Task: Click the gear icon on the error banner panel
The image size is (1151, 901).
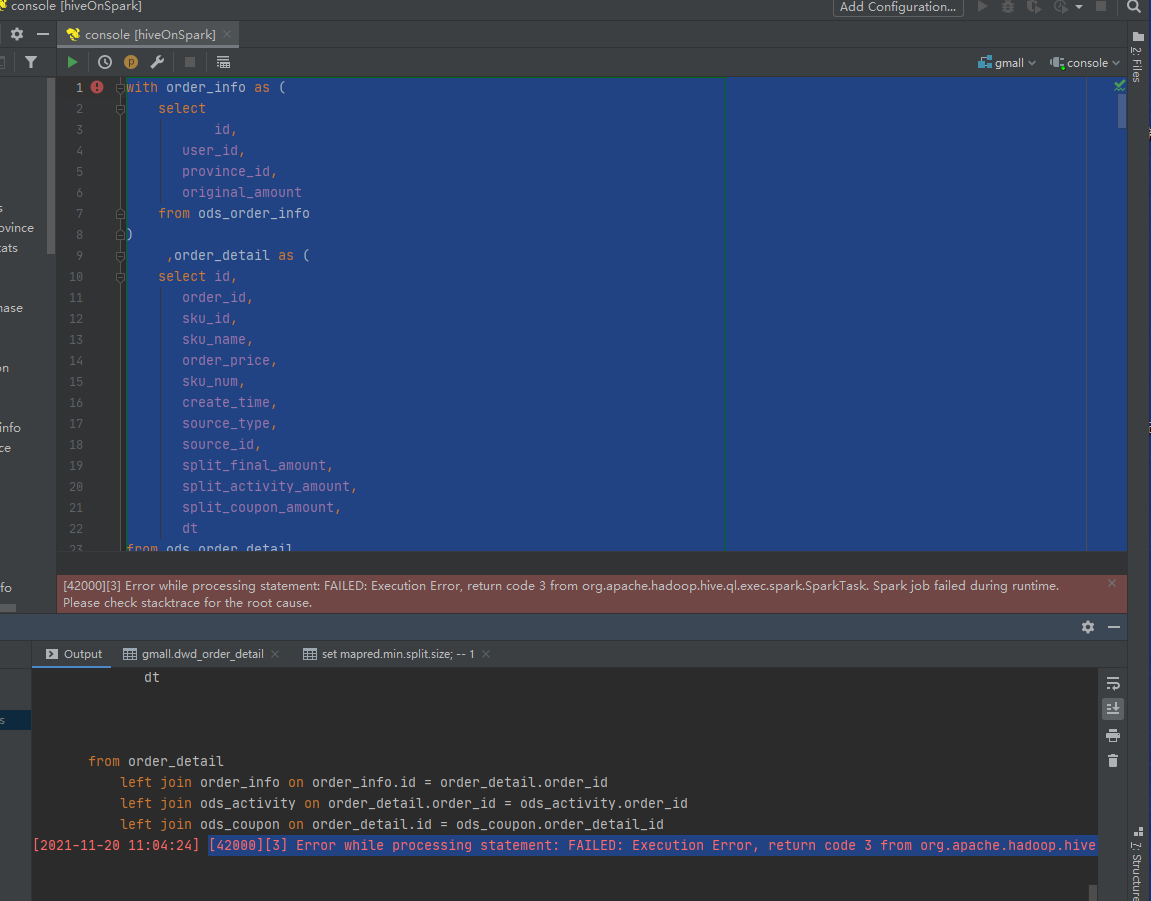Action: point(1088,627)
